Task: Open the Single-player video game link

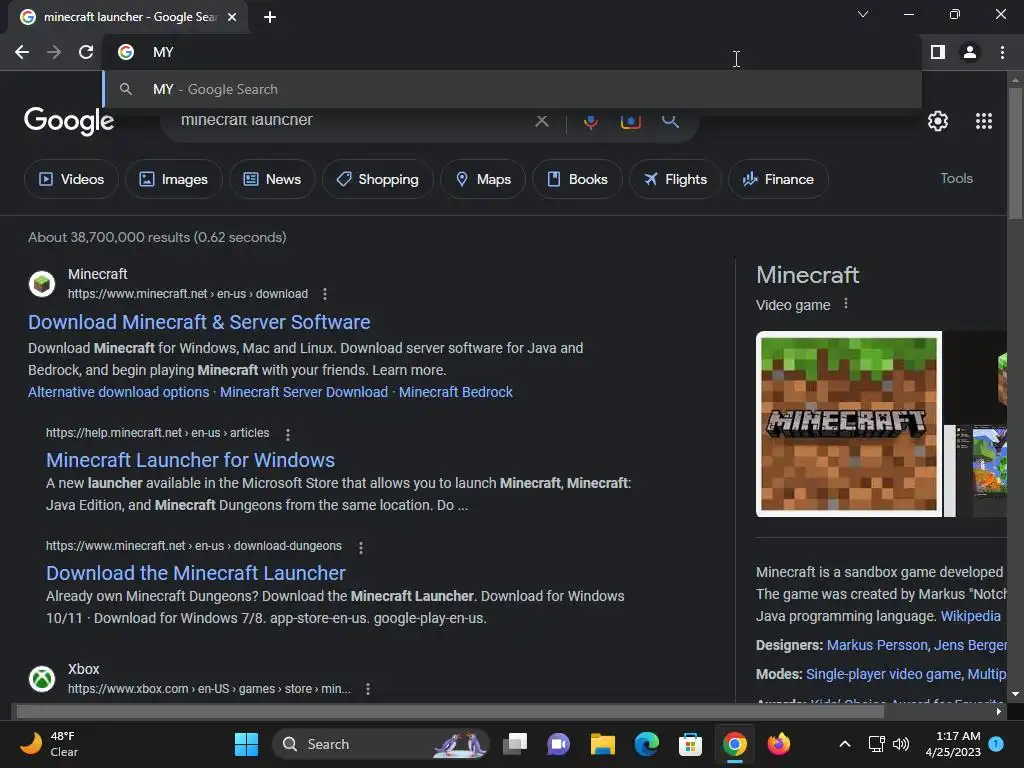Action: click(883, 674)
